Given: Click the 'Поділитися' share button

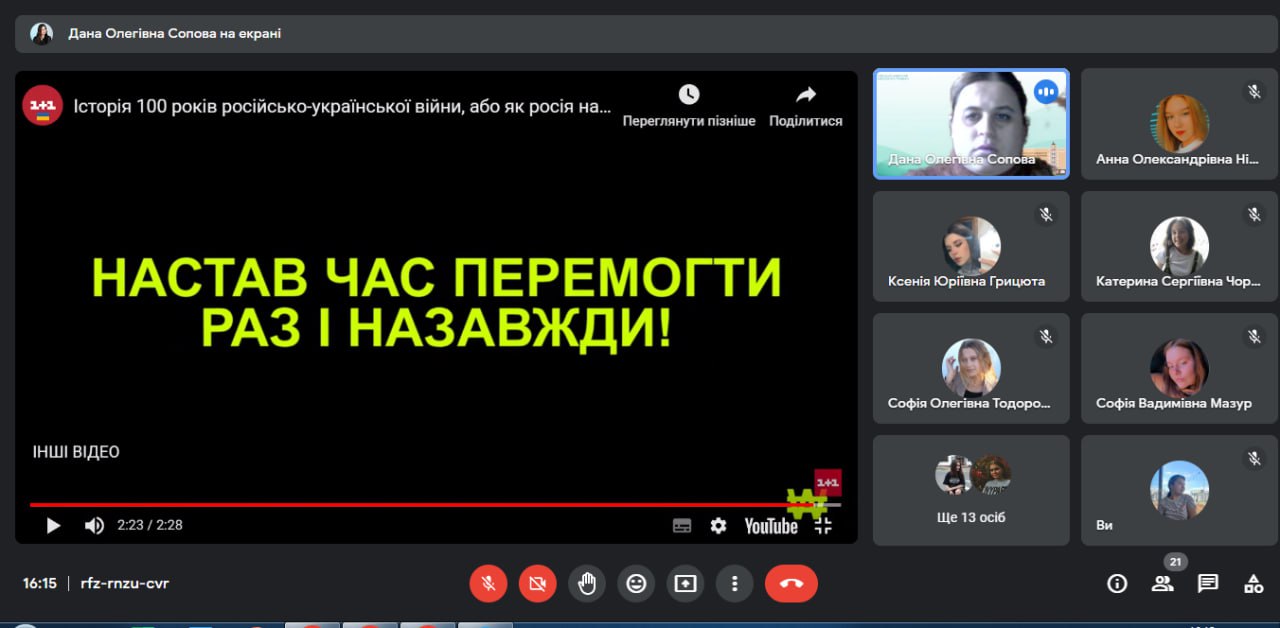Looking at the screenshot, I should pyautogui.click(x=805, y=106).
